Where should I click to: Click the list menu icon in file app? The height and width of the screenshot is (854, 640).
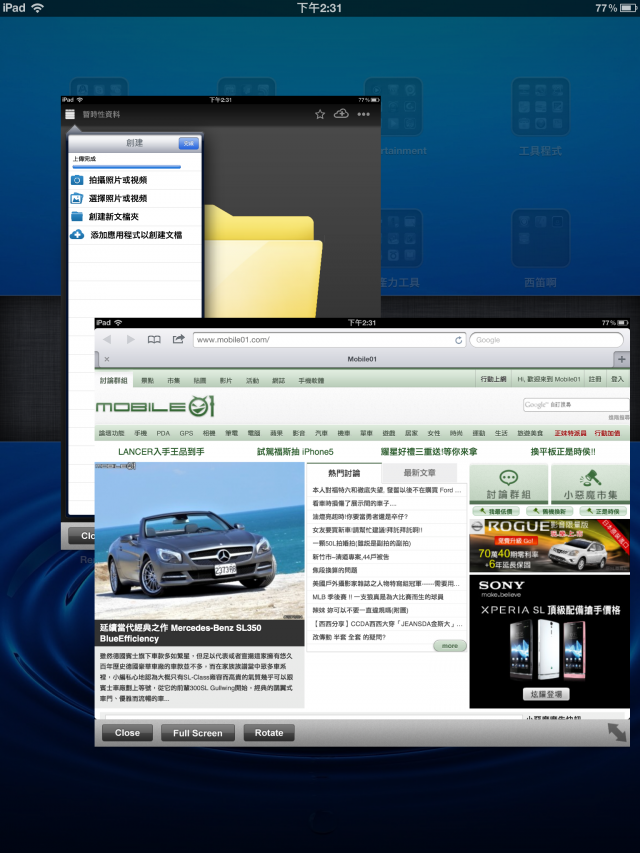tap(70, 114)
